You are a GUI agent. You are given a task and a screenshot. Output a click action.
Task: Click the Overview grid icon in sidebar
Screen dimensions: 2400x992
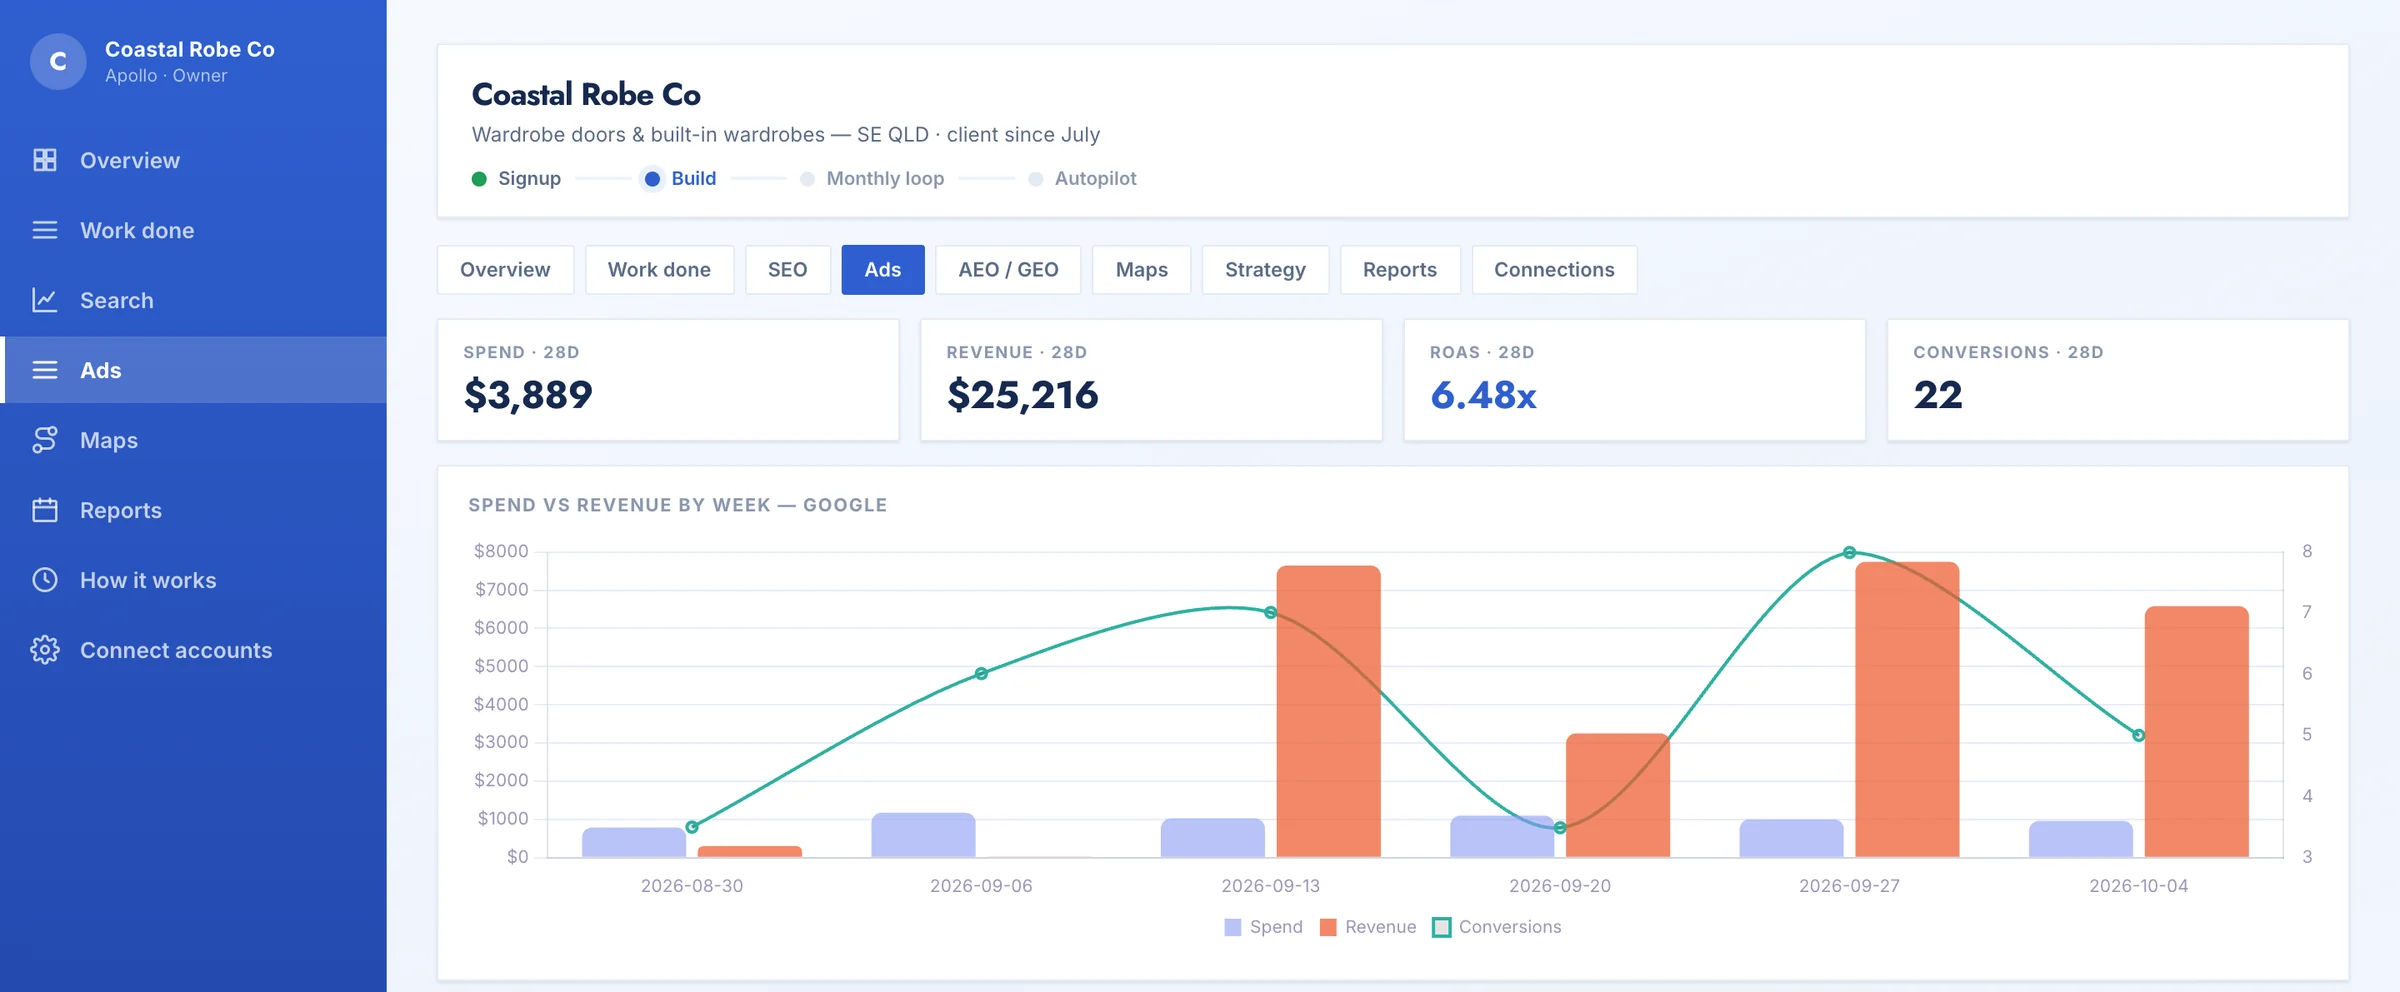coord(45,160)
